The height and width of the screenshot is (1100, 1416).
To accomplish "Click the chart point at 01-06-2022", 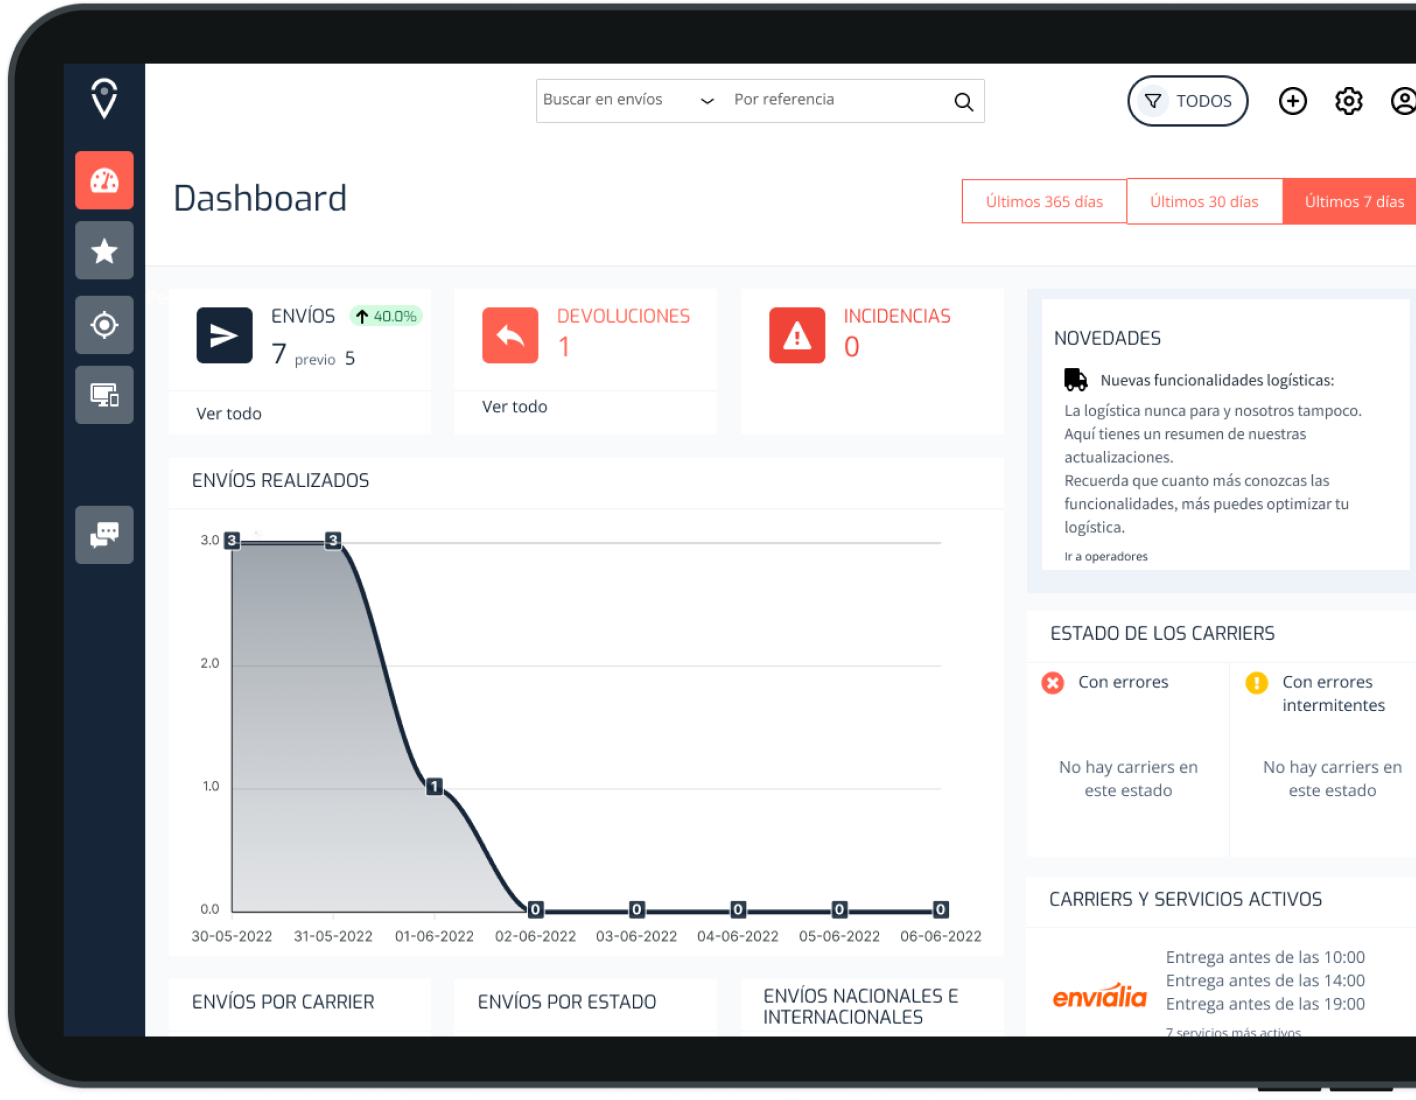I will pyautogui.click(x=434, y=787).
